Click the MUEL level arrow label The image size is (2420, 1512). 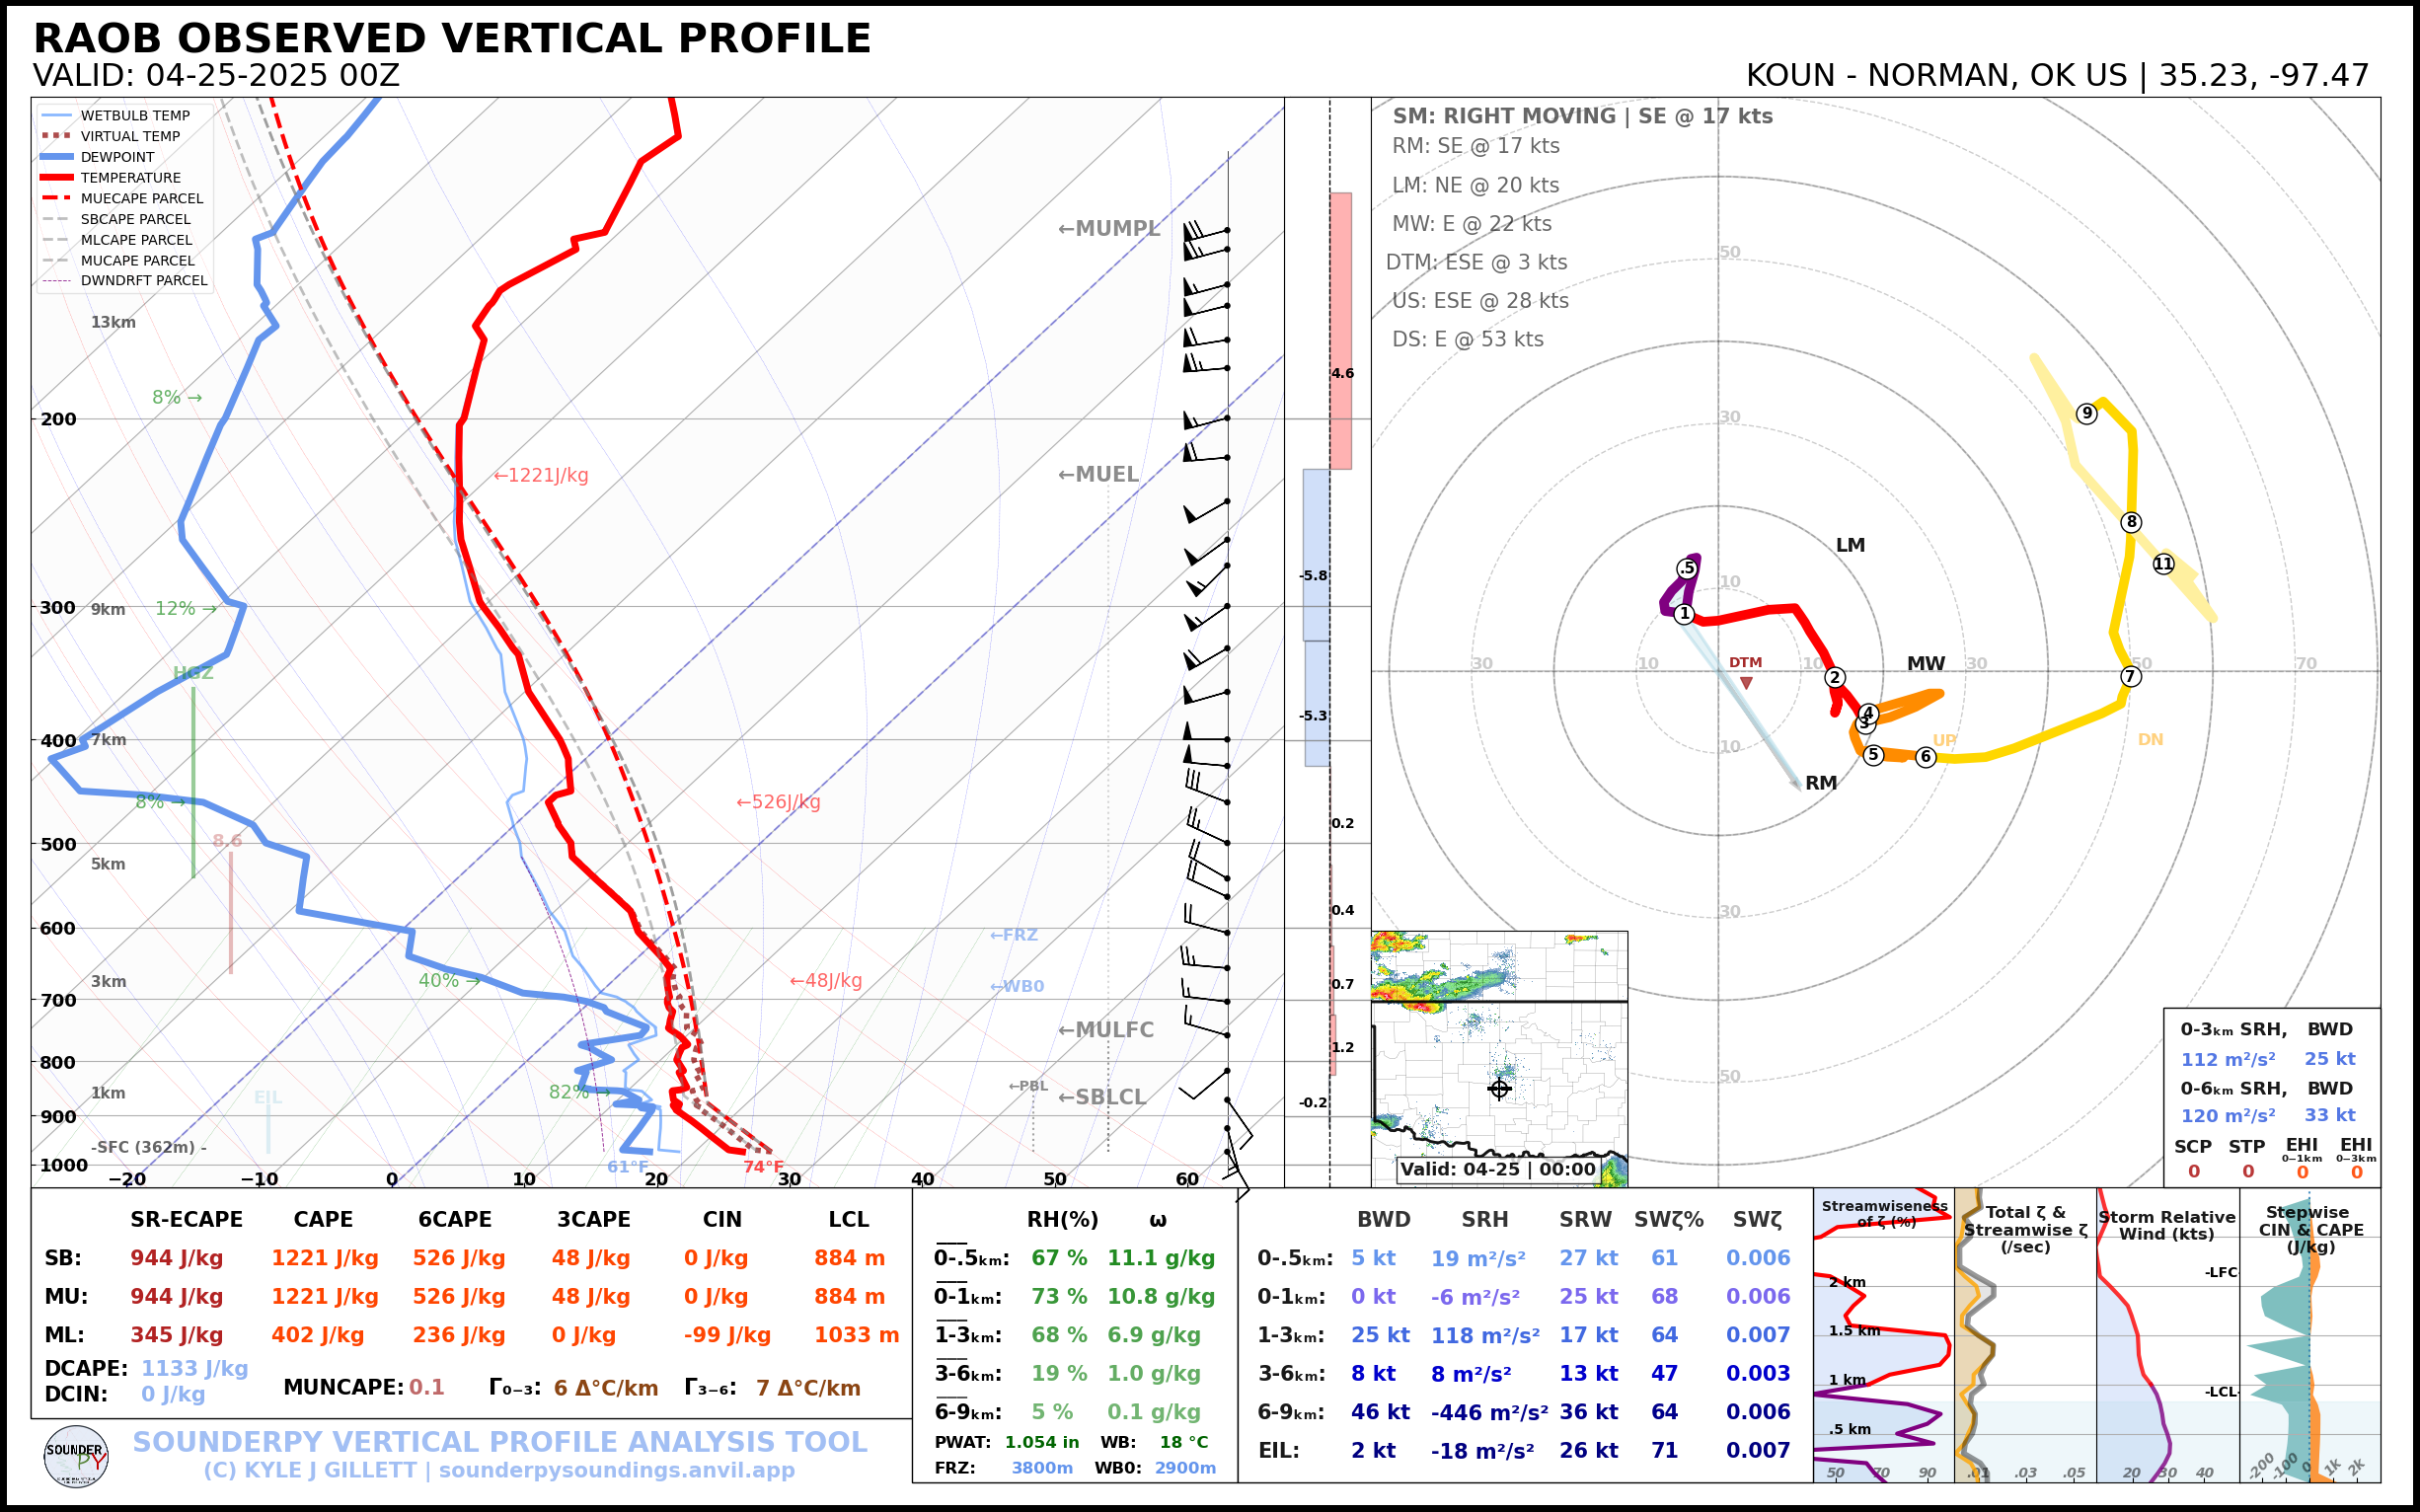[x=1098, y=474]
